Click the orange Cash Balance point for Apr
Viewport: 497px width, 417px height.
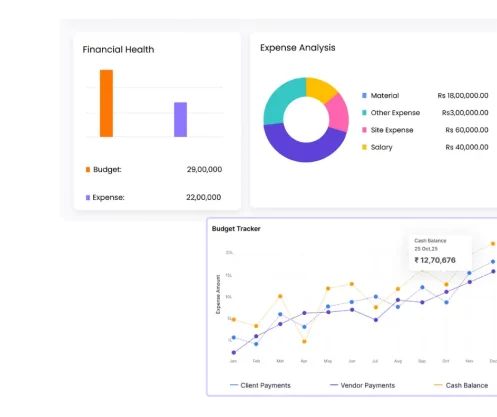click(x=304, y=341)
